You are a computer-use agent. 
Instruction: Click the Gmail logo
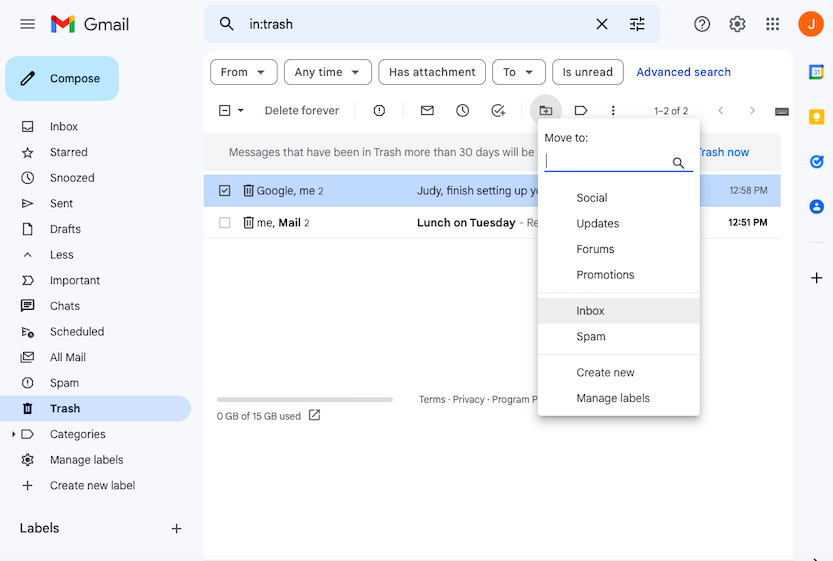tap(90, 24)
